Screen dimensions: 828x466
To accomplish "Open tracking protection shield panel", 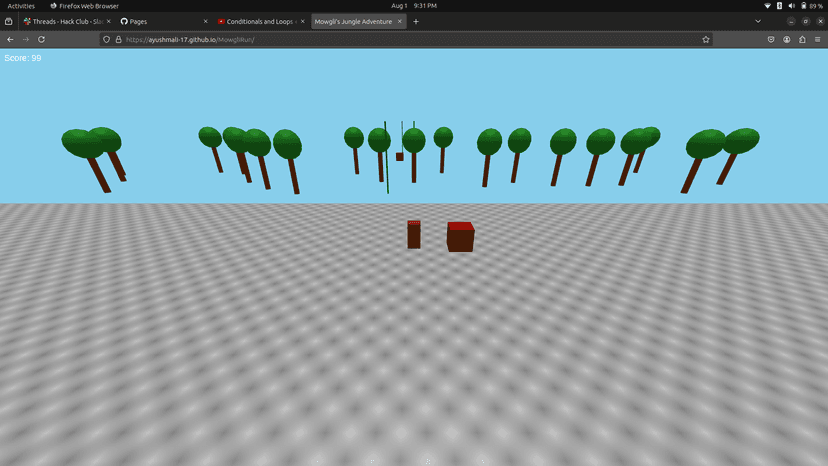I will coord(106,40).
